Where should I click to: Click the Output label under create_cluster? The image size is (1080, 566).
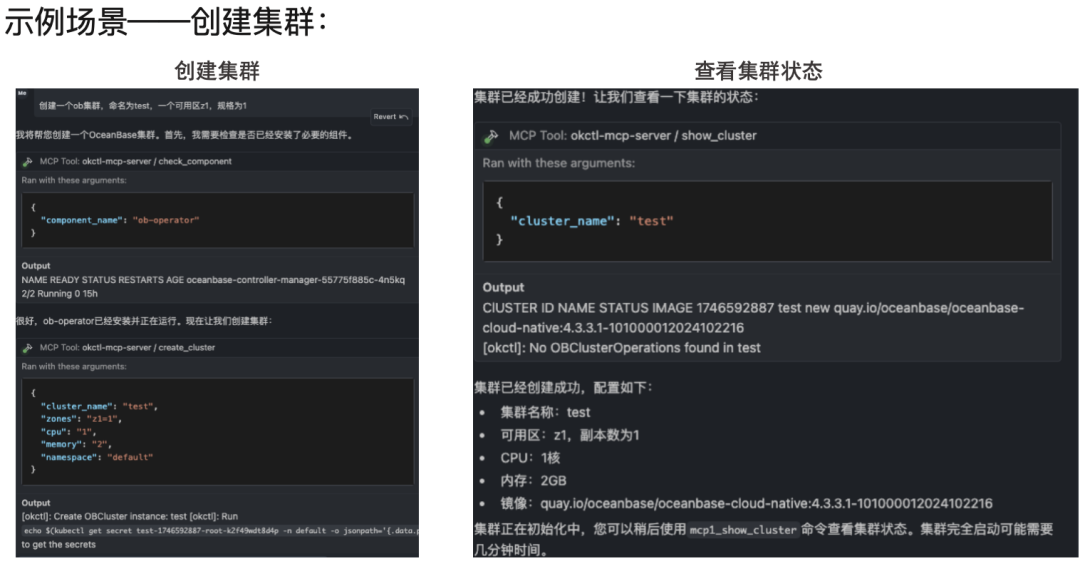(37, 503)
